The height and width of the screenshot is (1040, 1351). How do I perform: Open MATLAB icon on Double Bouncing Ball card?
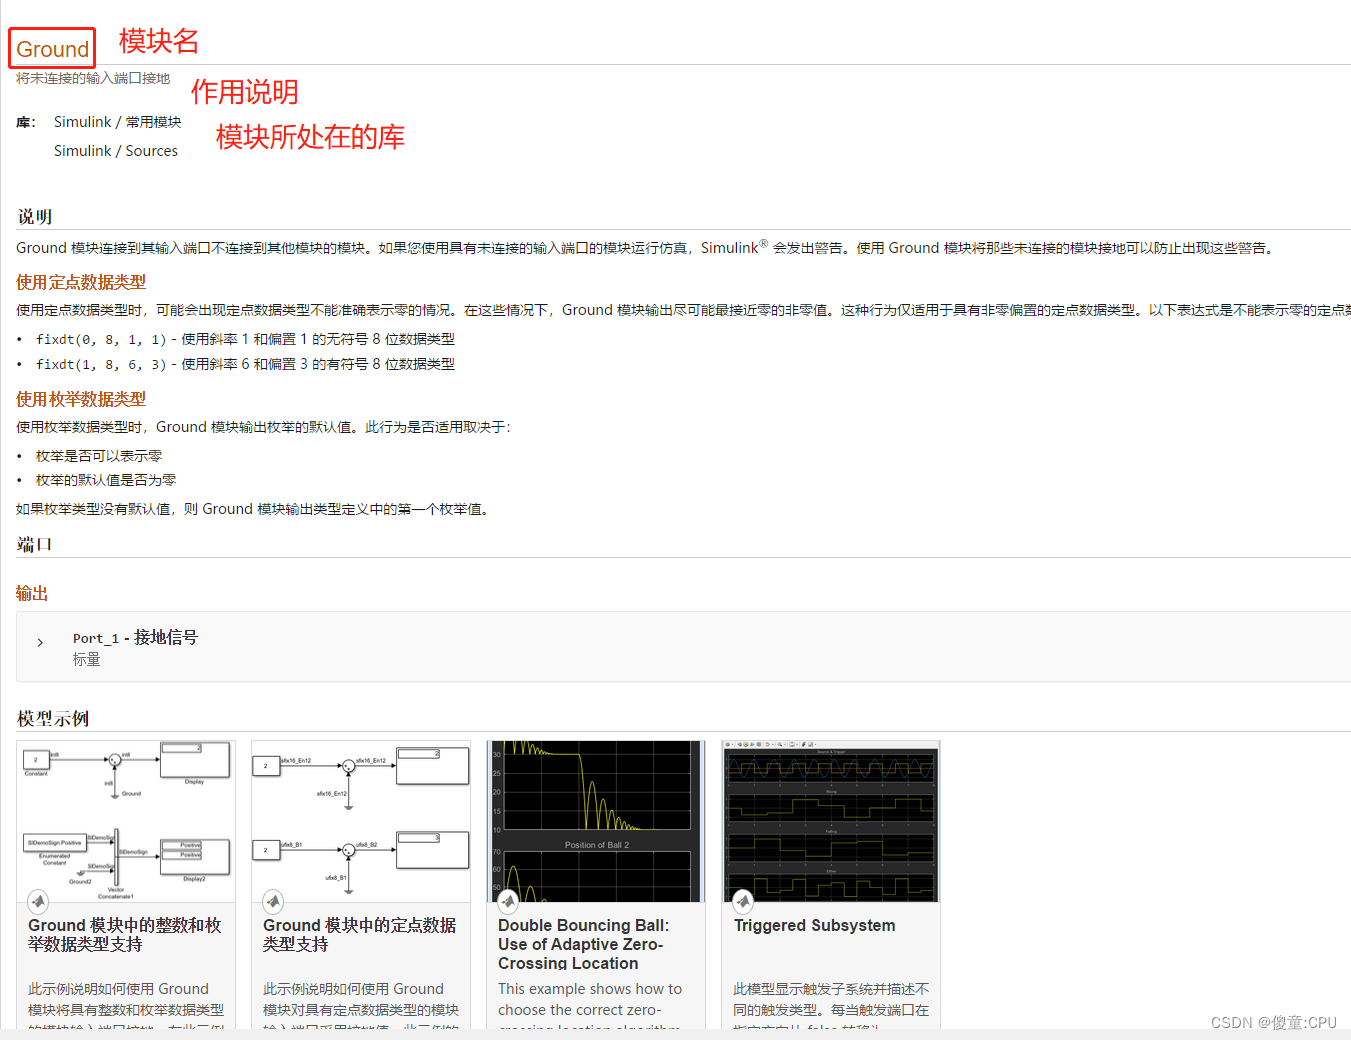(x=508, y=901)
